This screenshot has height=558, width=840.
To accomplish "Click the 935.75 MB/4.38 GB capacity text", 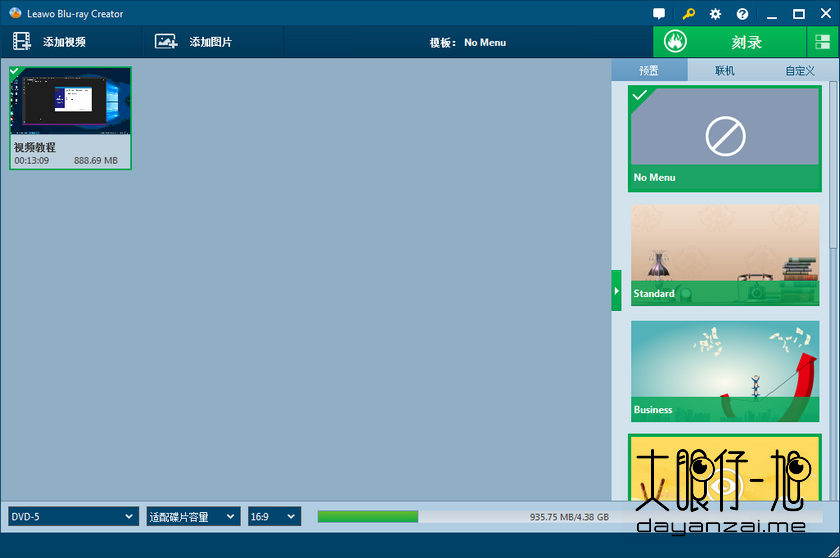I will (569, 517).
